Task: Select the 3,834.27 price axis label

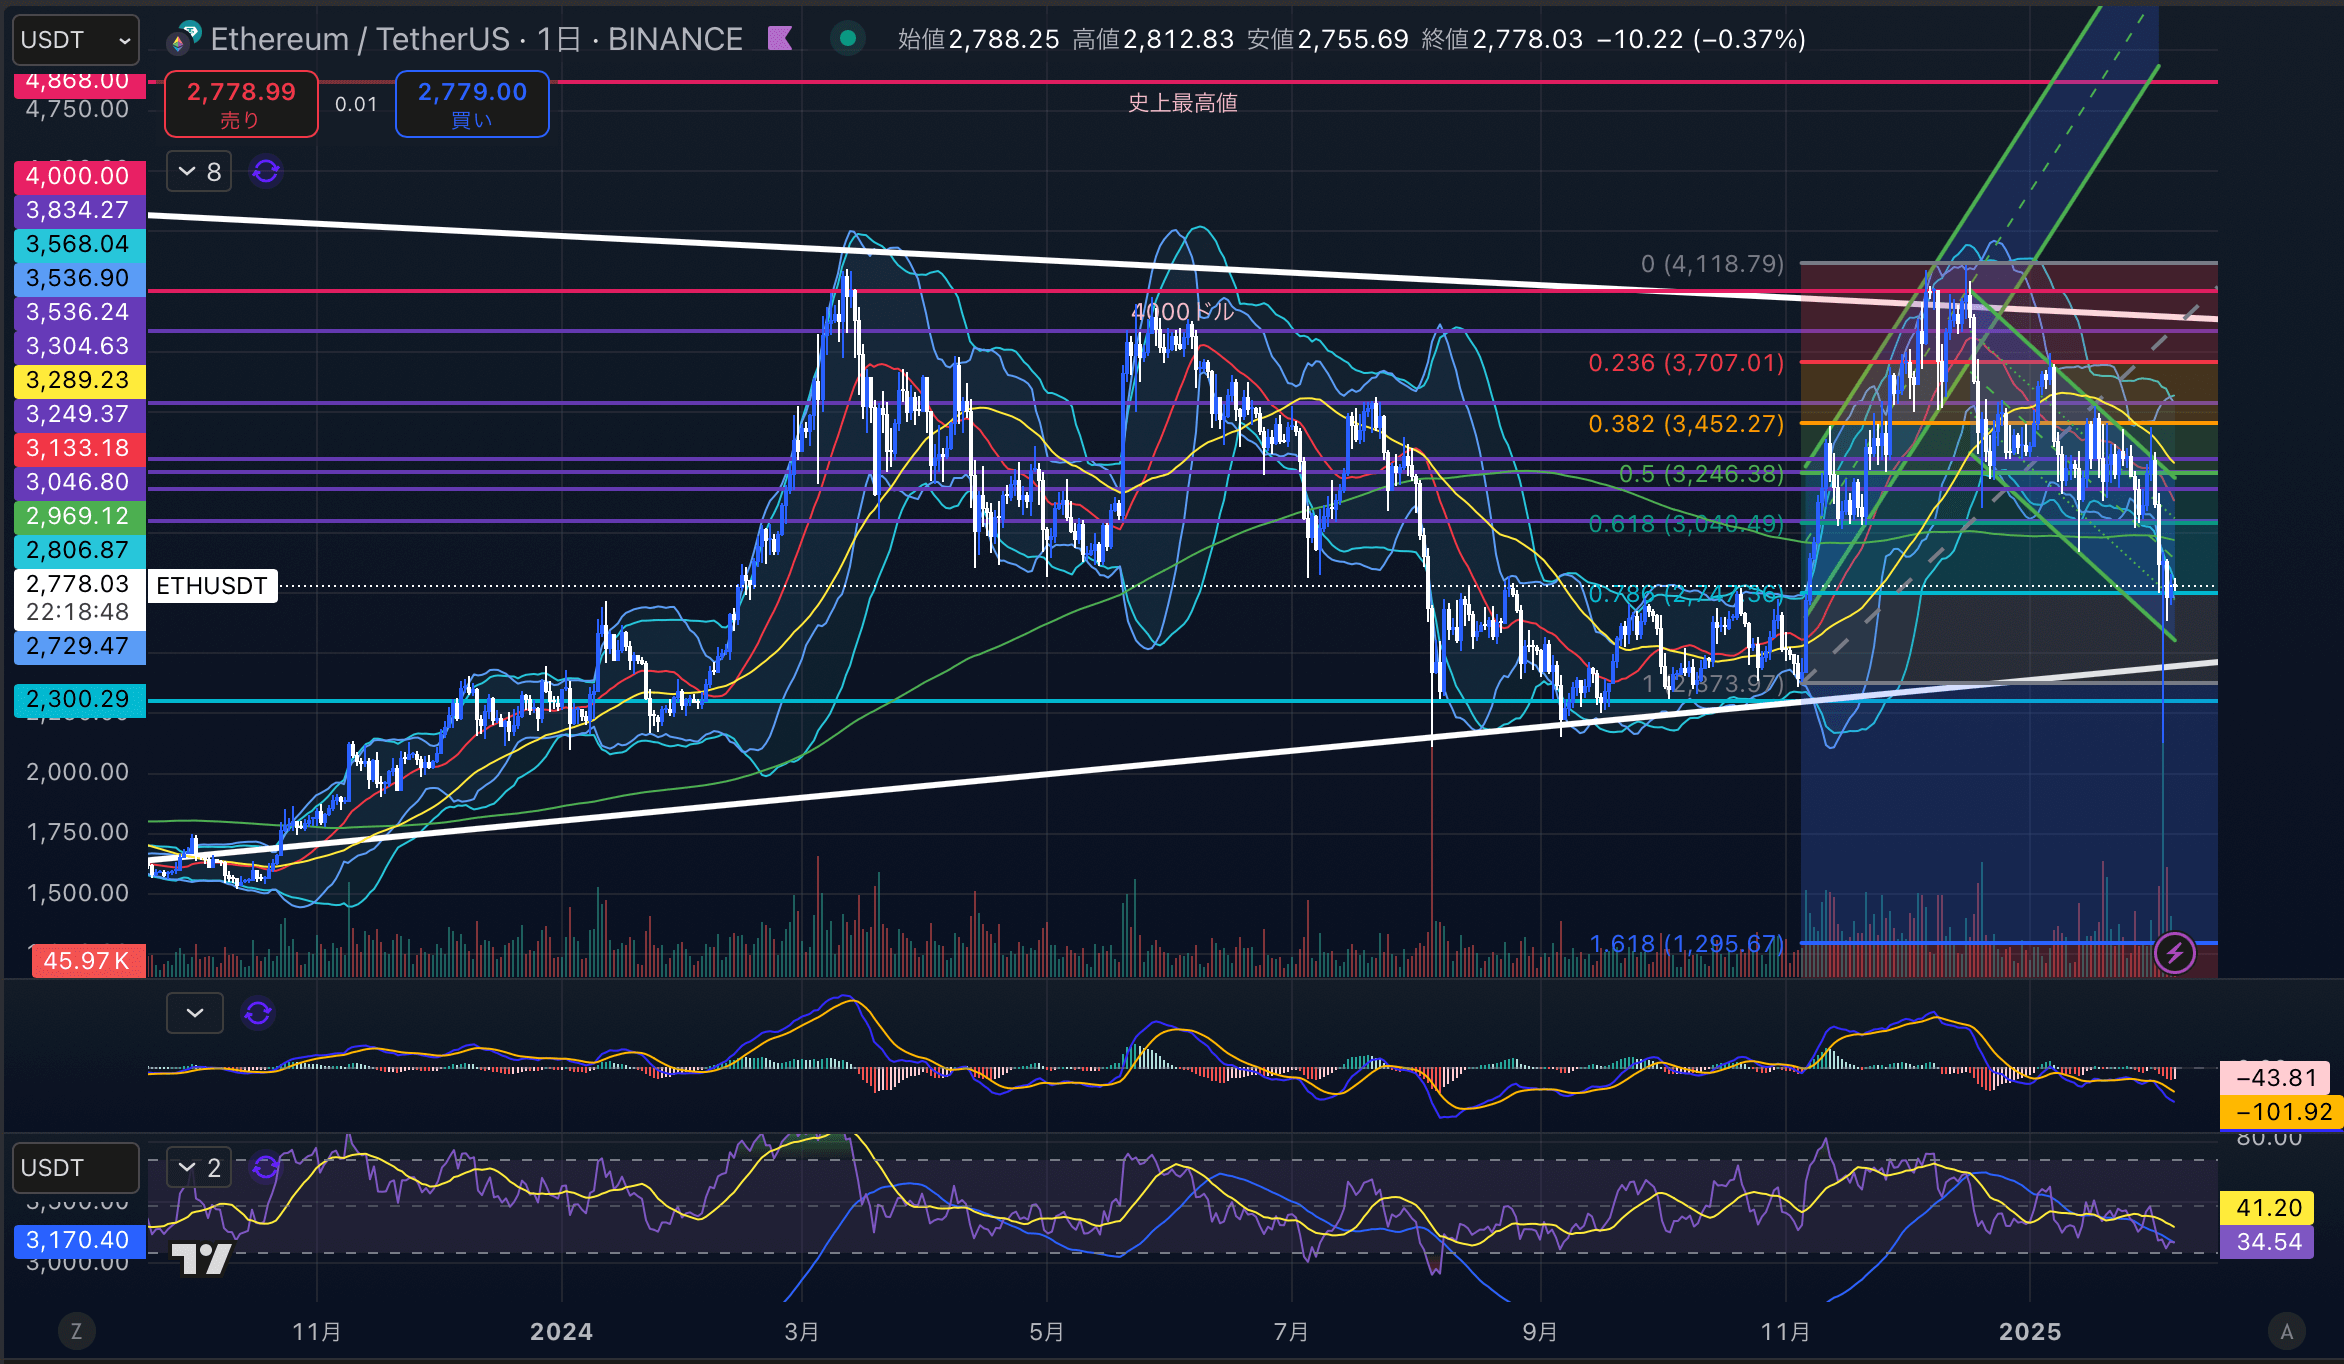Action: (x=78, y=210)
